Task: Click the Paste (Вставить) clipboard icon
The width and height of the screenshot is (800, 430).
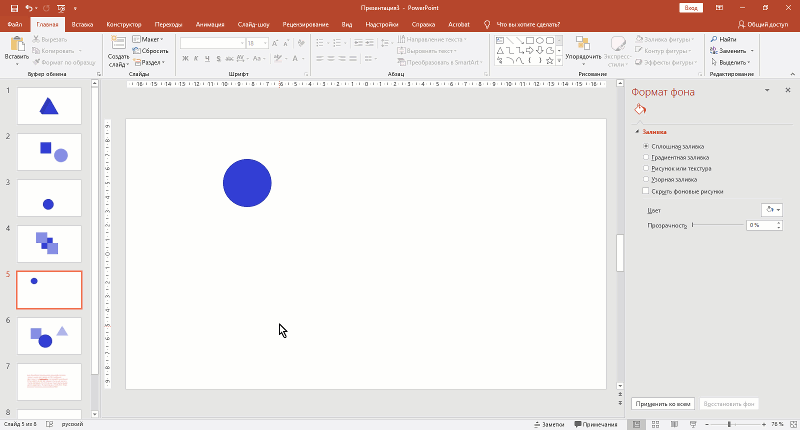Action: point(16,44)
